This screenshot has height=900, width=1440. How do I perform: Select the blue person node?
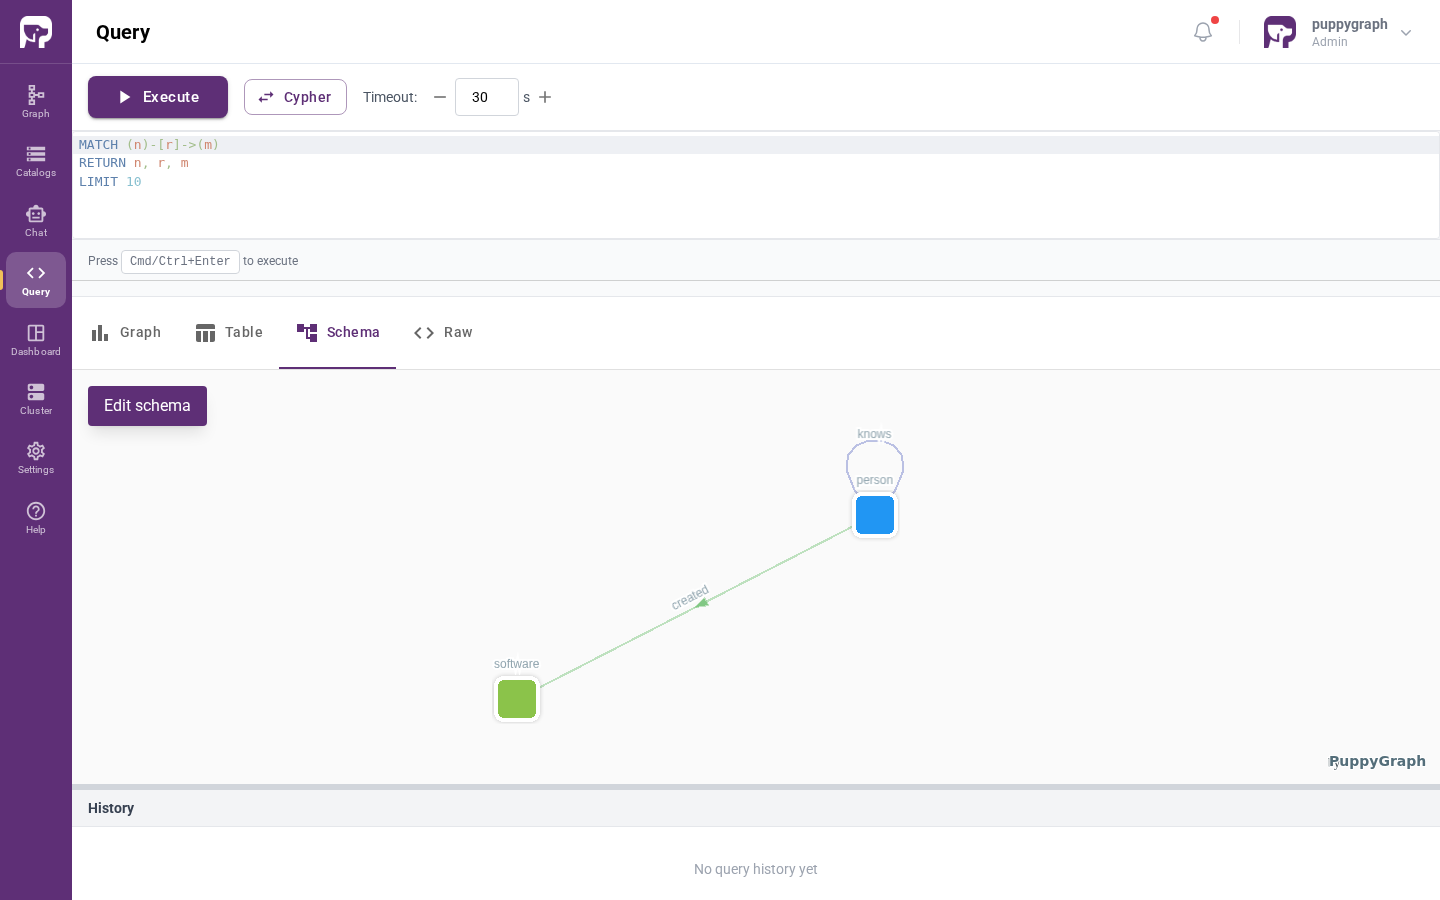[x=875, y=515]
